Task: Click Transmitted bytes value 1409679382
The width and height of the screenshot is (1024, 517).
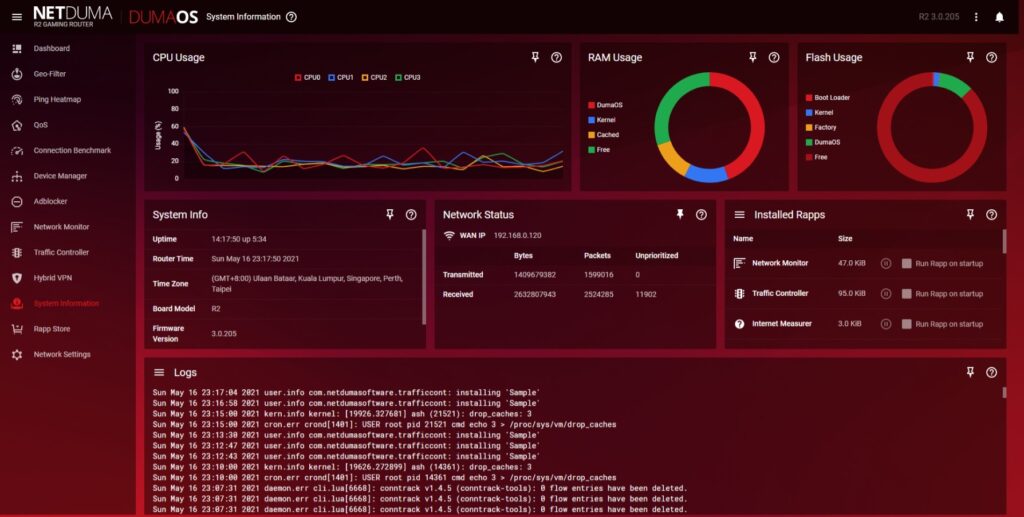Action: pos(535,275)
